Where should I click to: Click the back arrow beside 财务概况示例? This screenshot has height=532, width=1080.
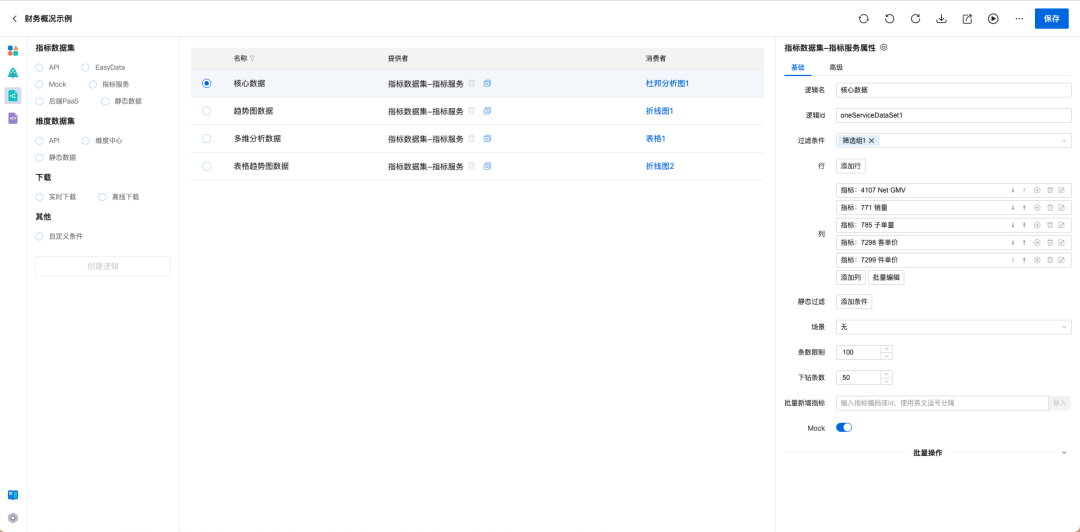pos(14,19)
